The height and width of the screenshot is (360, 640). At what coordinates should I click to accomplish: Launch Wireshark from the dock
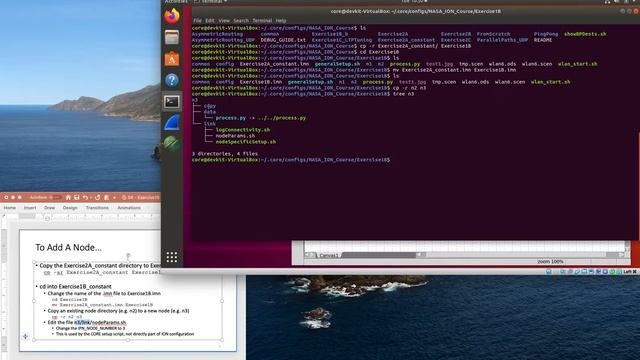172,123
